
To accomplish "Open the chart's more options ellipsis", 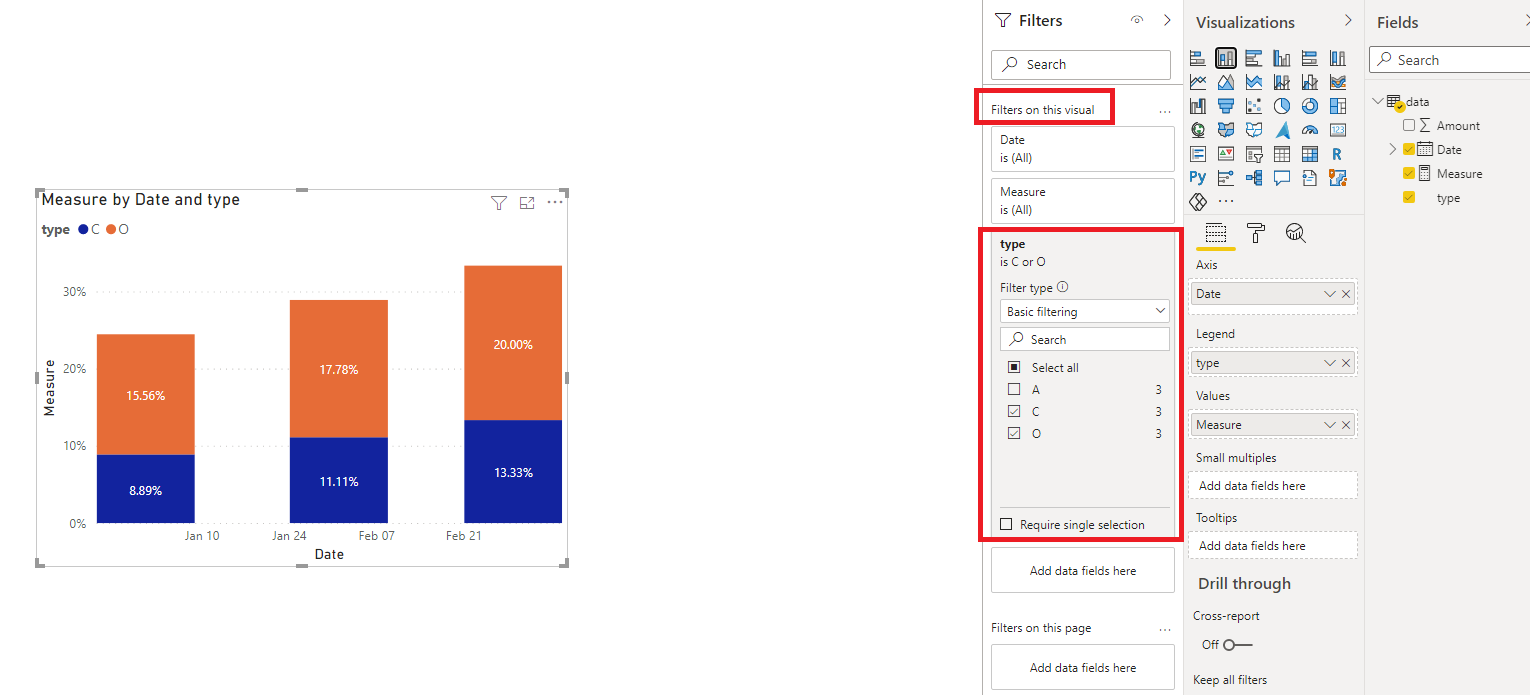I will click(555, 202).
